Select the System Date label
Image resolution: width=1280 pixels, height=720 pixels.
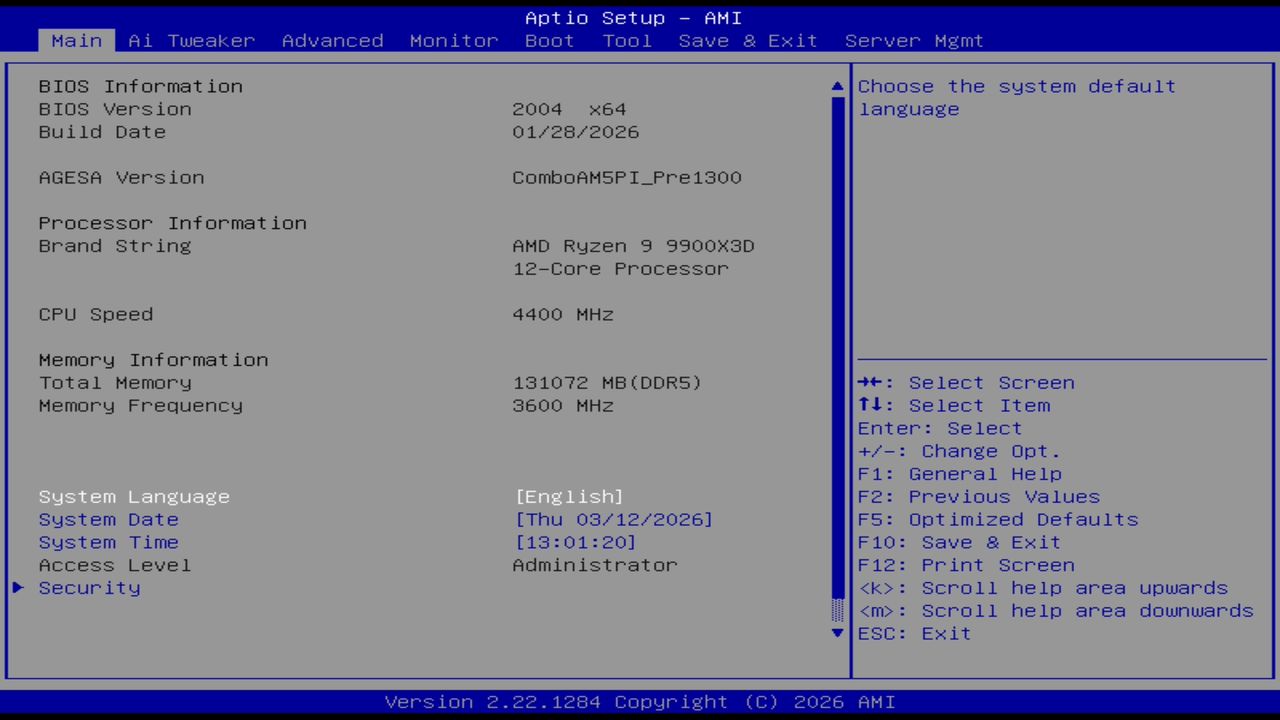tap(109, 520)
